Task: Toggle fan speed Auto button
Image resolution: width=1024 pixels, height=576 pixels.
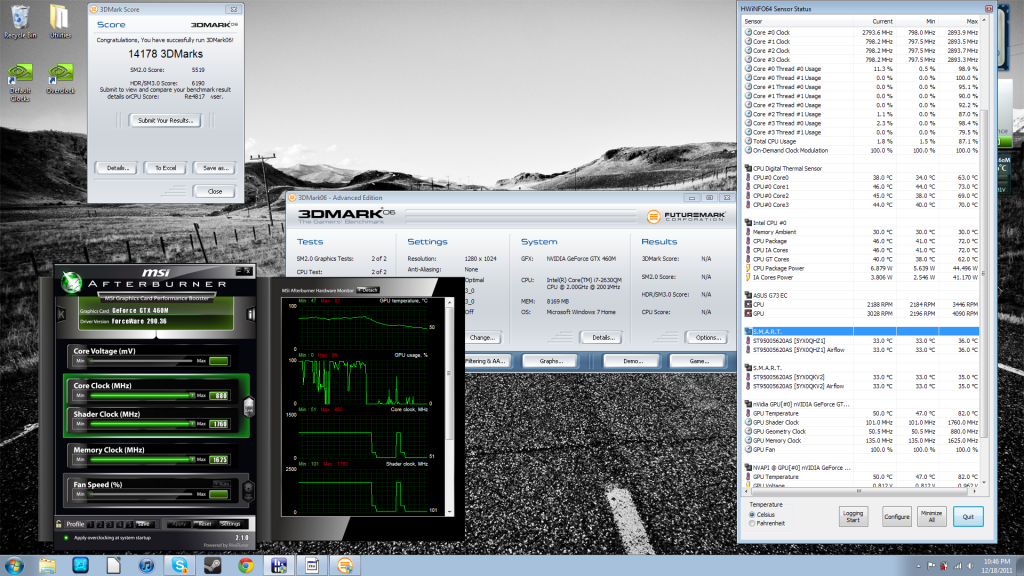Action: coord(221,483)
